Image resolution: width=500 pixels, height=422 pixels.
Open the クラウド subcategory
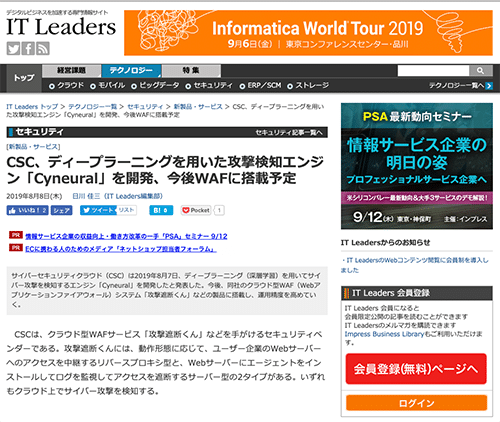67,86
